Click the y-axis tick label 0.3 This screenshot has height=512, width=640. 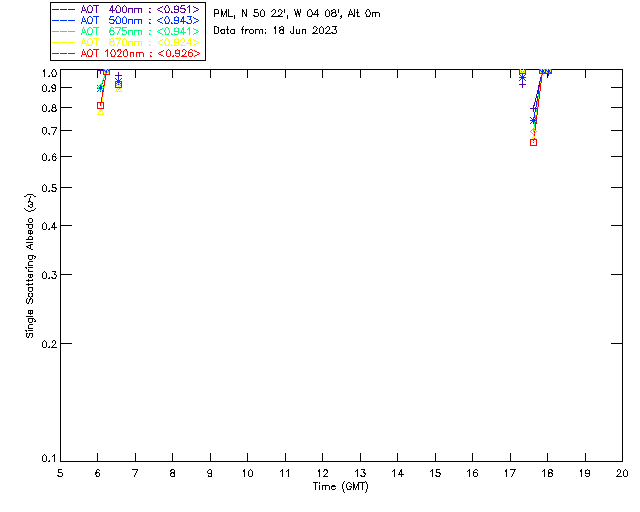tap(49, 275)
